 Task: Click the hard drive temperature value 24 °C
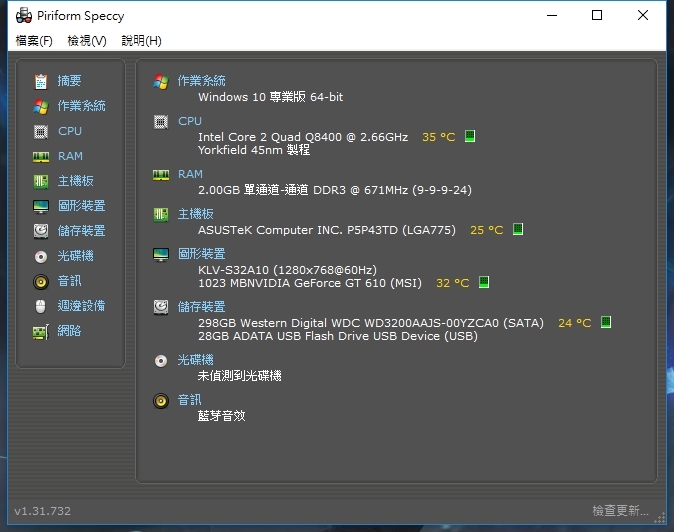574,323
